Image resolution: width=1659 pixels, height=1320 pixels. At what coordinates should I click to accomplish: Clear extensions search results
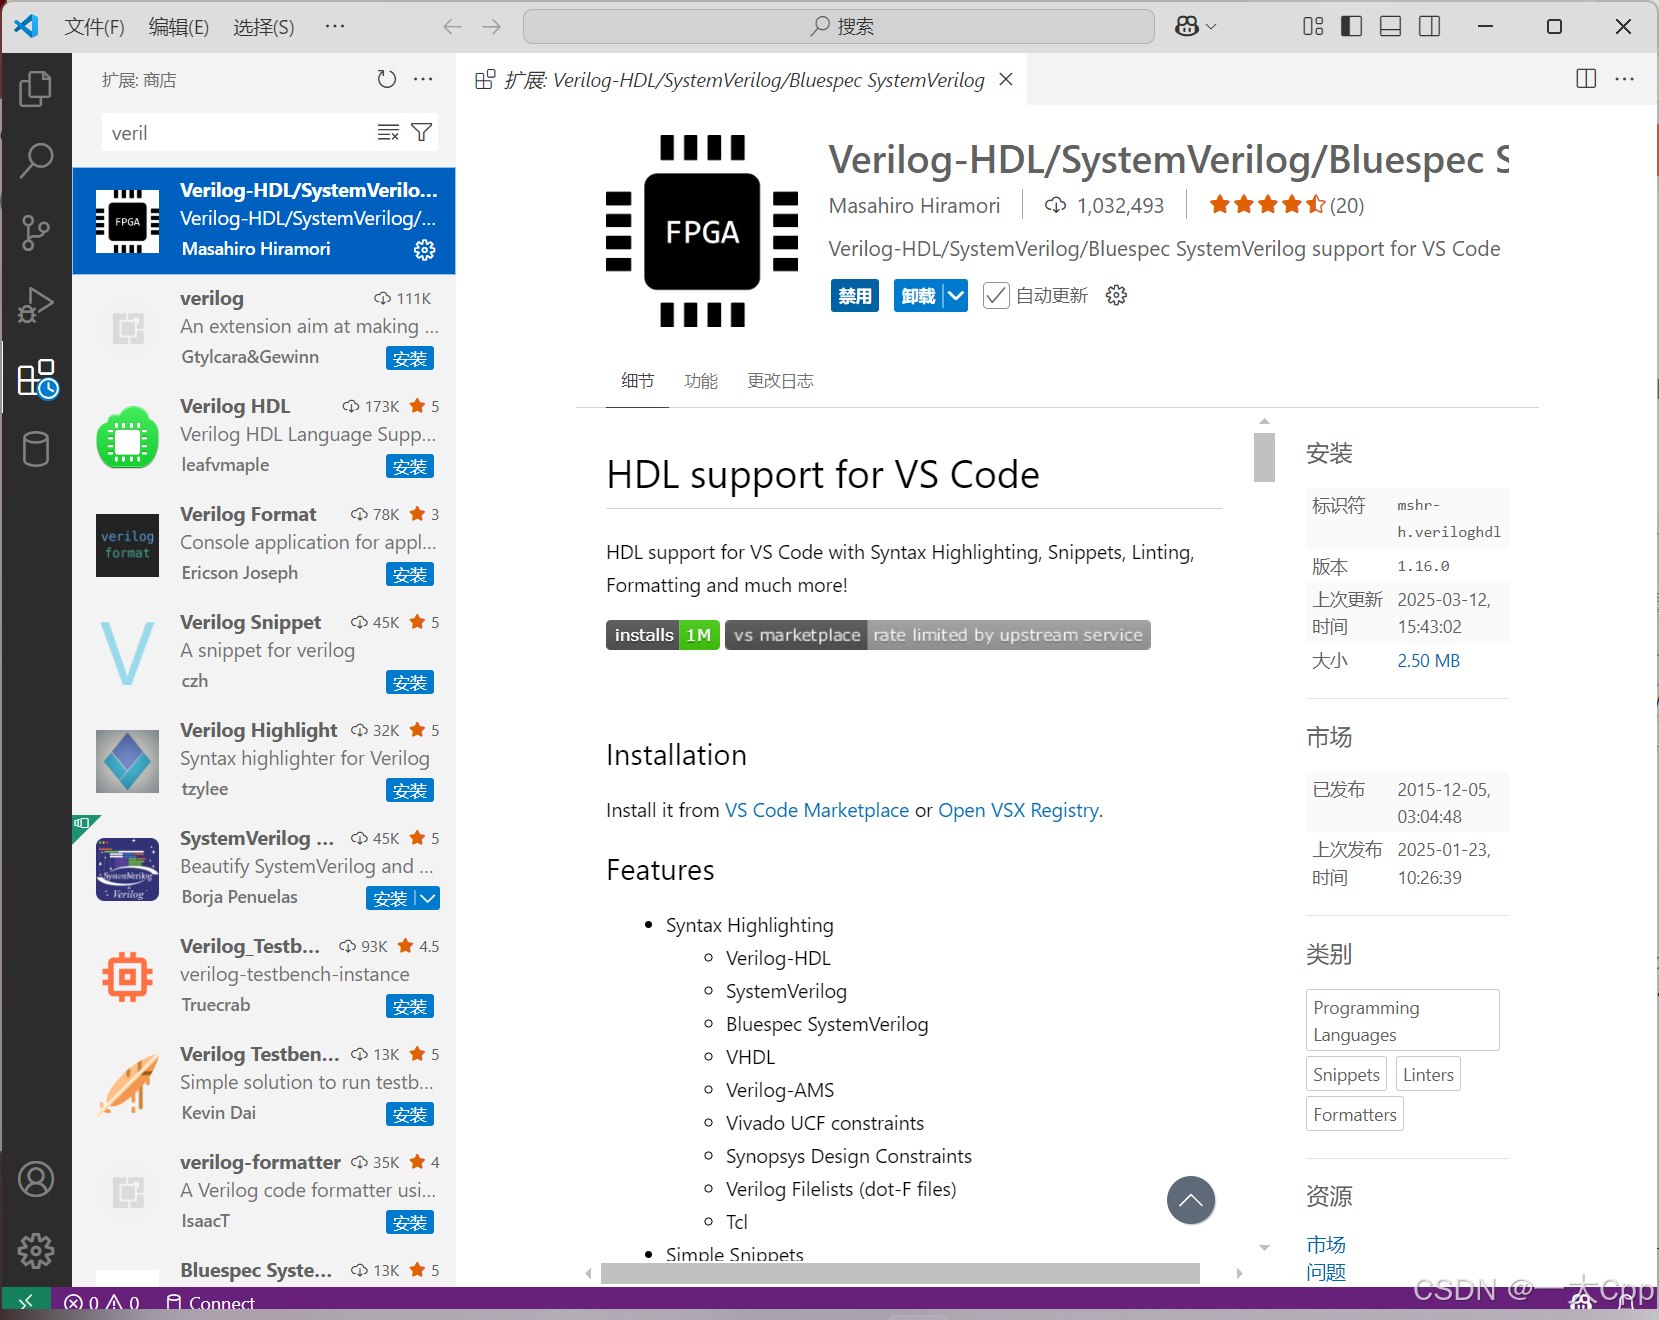(x=388, y=132)
